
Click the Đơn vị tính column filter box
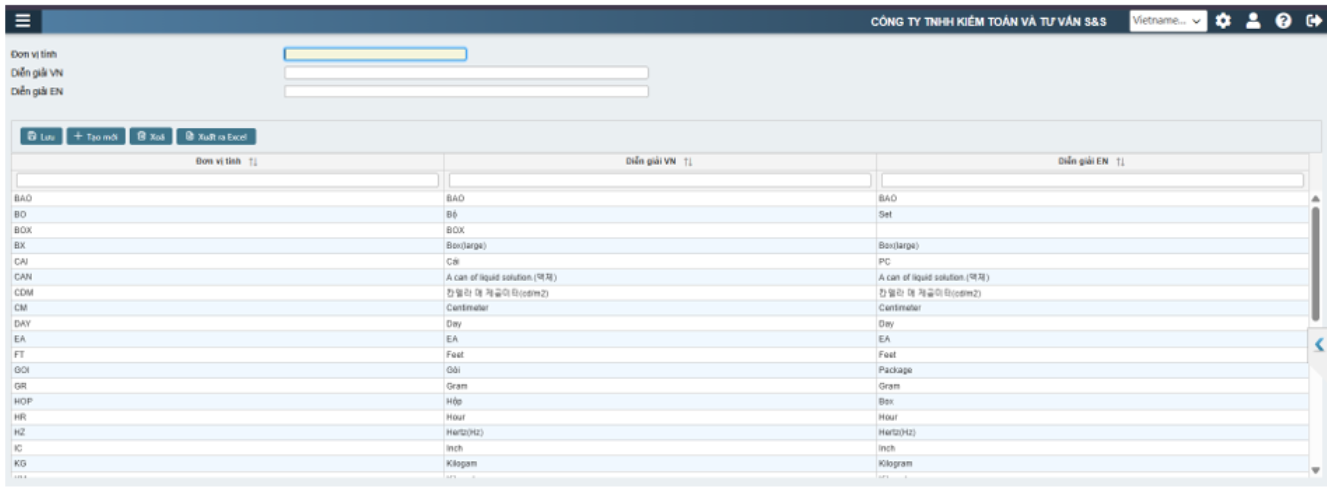coord(227,180)
